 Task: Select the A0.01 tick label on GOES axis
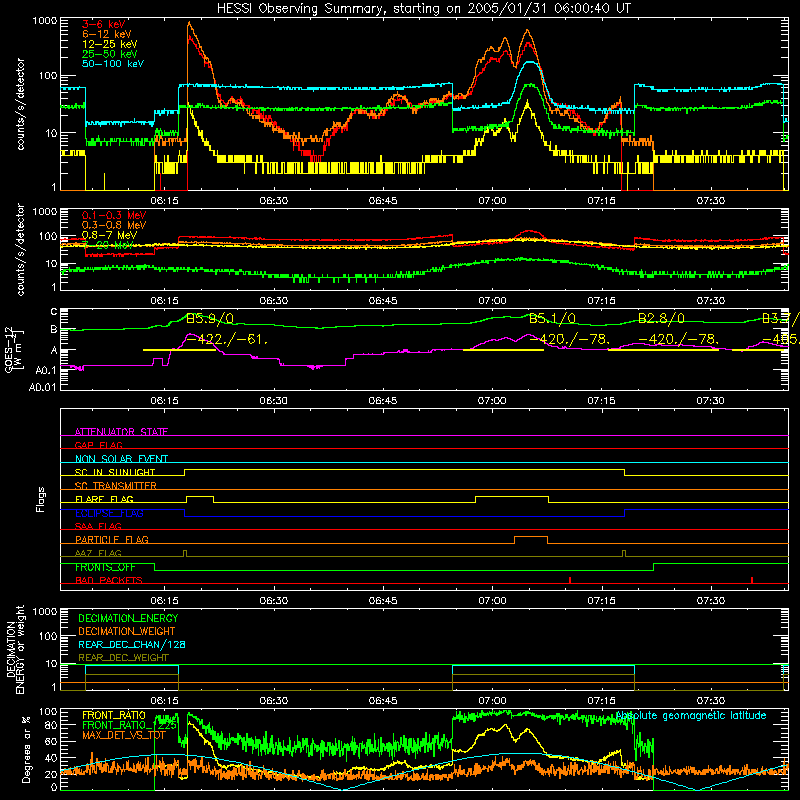42,387
